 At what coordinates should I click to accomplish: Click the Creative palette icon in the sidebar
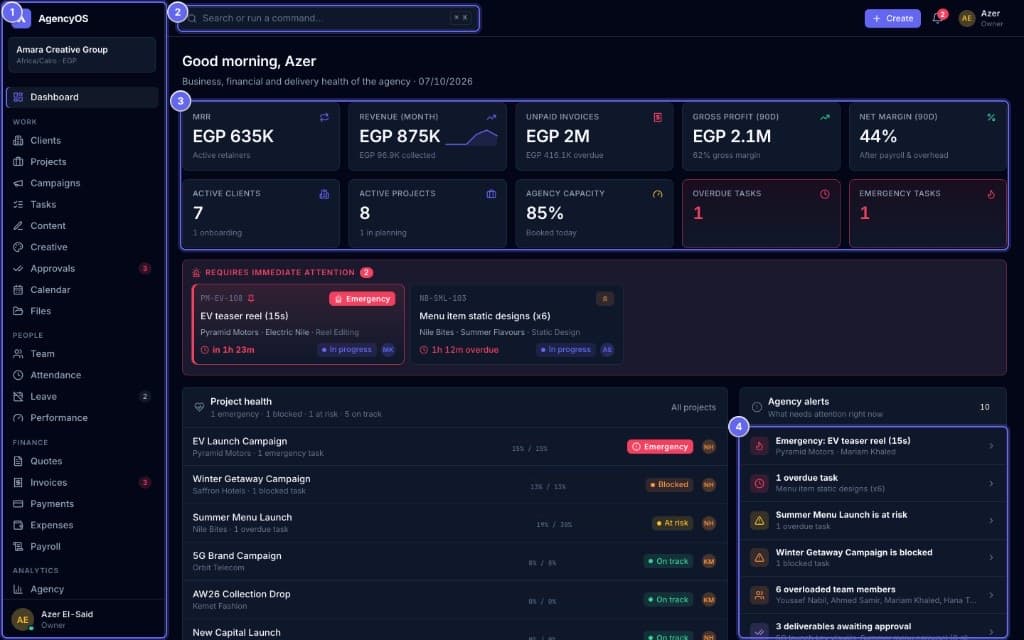point(18,248)
